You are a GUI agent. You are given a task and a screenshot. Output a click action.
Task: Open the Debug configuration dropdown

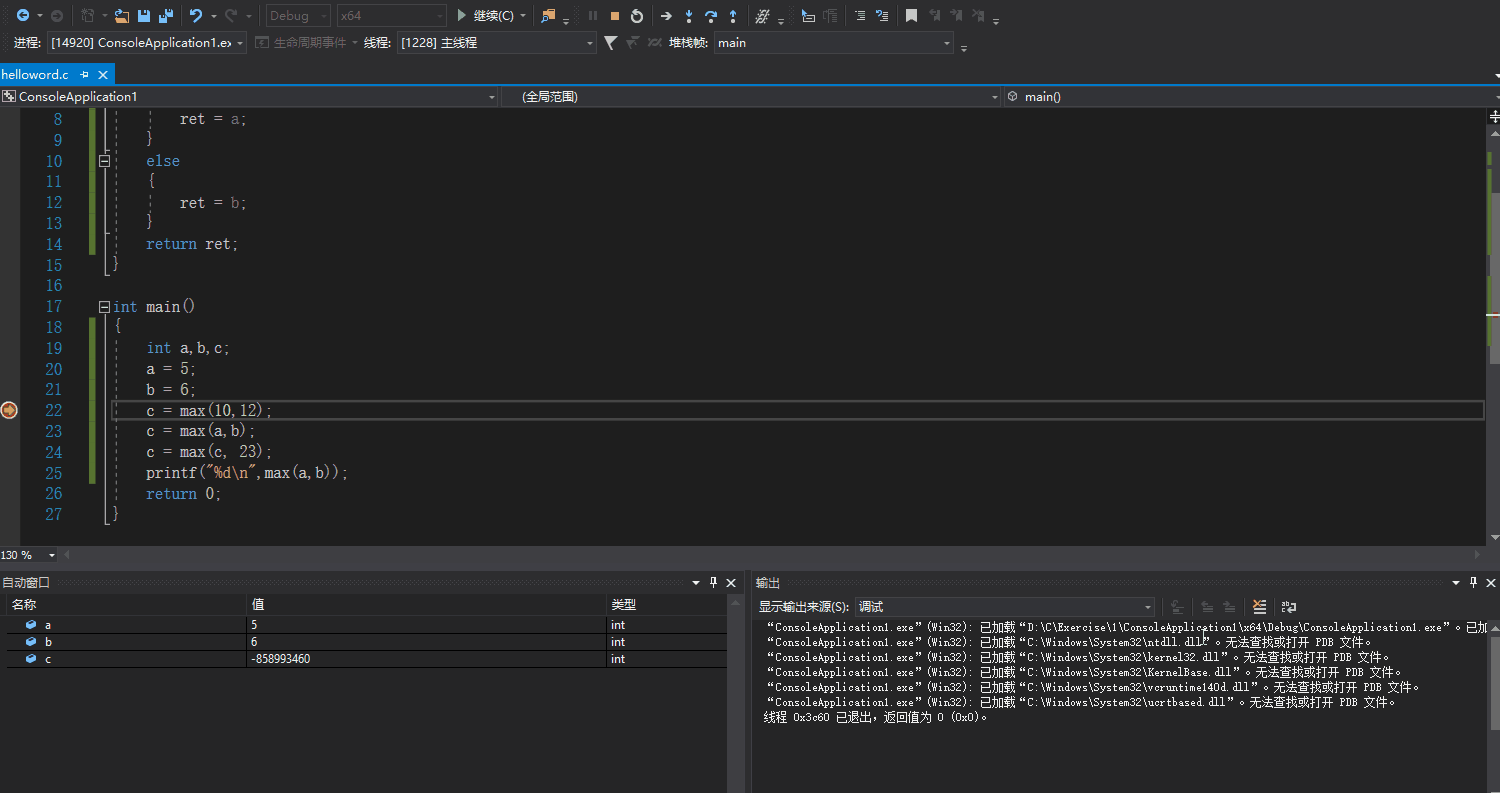click(x=298, y=16)
